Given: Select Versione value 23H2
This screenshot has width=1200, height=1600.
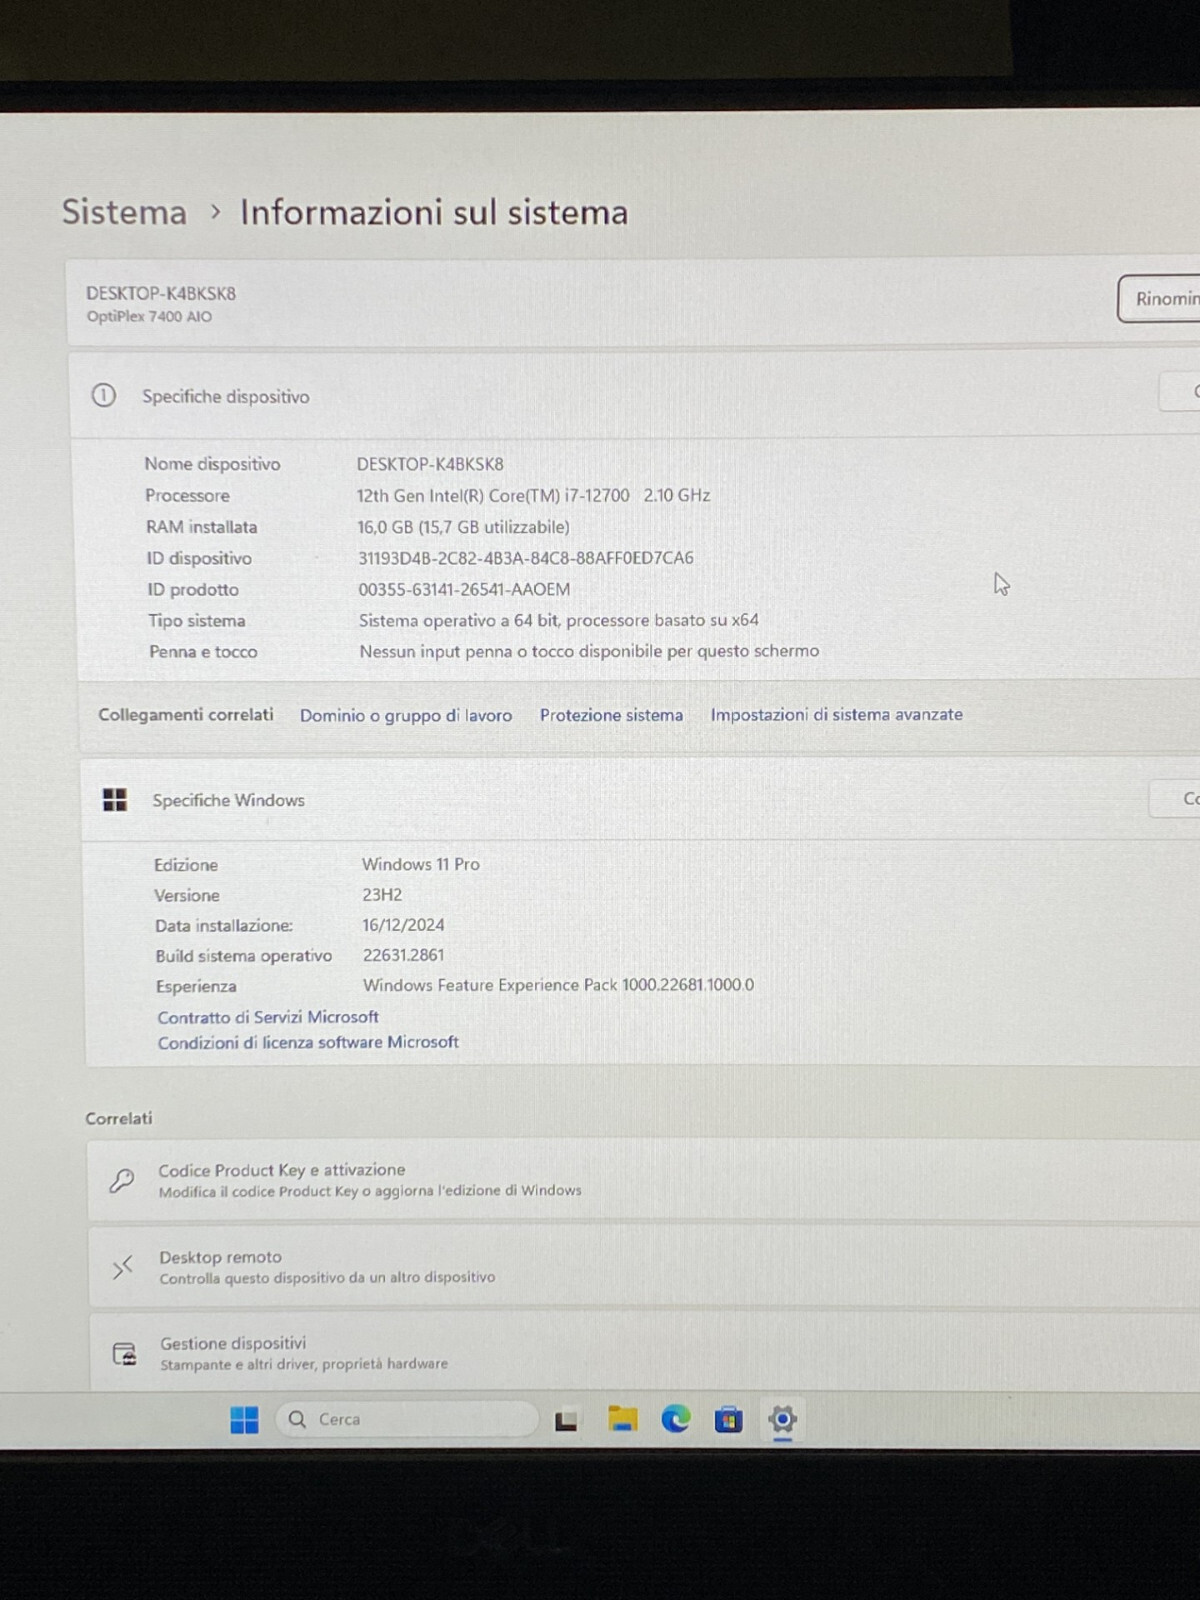Looking at the screenshot, I should click(382, 895).
